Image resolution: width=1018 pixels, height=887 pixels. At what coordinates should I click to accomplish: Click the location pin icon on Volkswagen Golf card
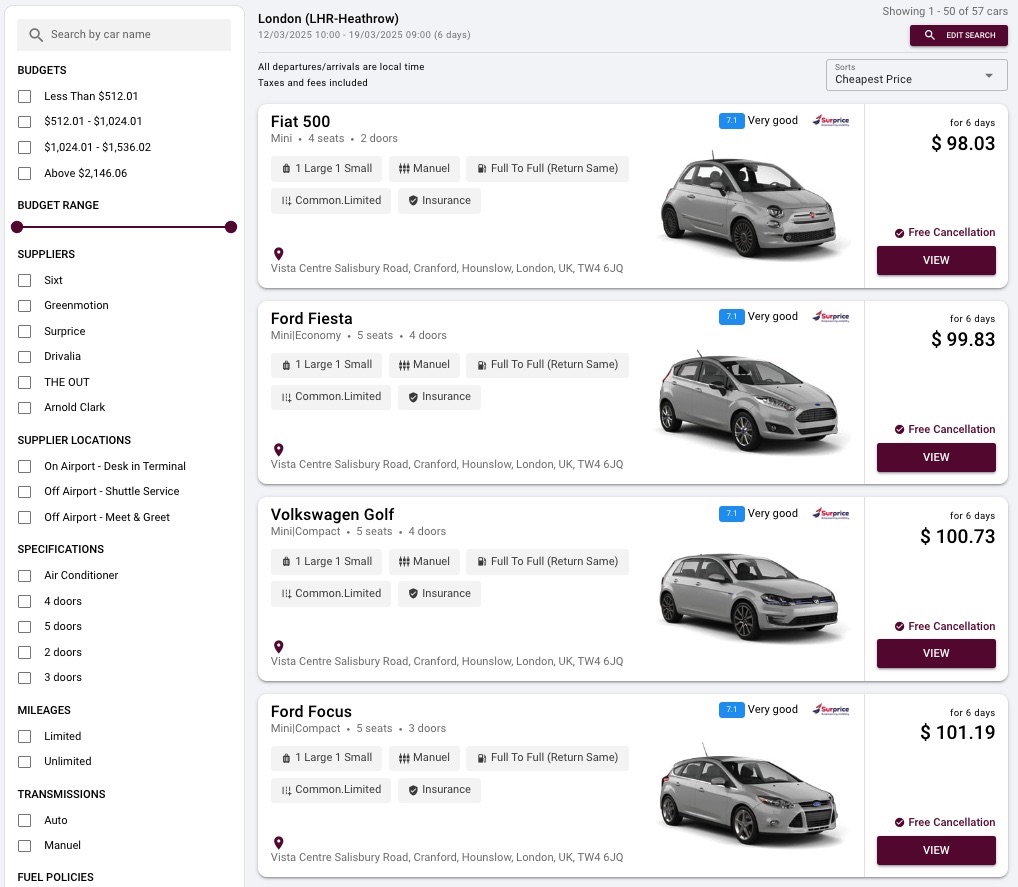pos(279,647)
